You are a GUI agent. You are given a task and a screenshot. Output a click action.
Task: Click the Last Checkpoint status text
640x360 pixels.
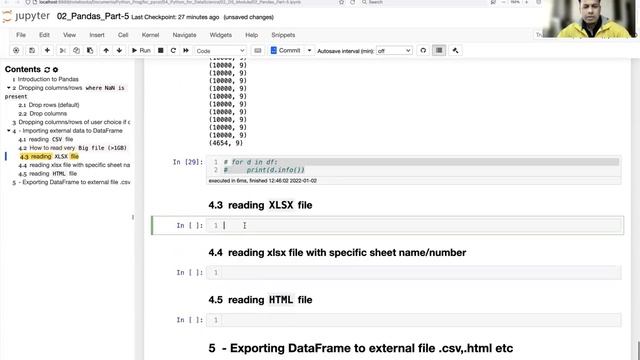tap(175, 17)
